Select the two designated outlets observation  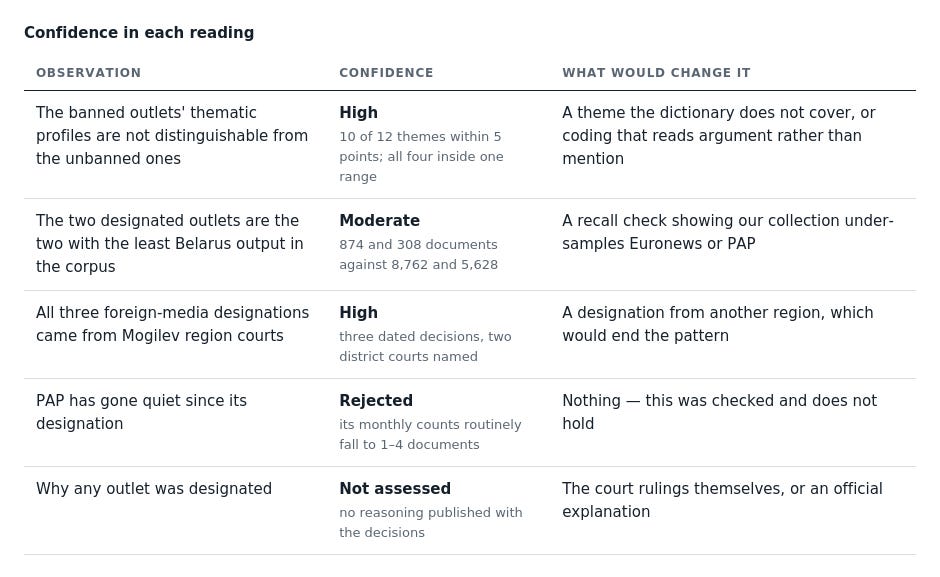coord(170,244)
